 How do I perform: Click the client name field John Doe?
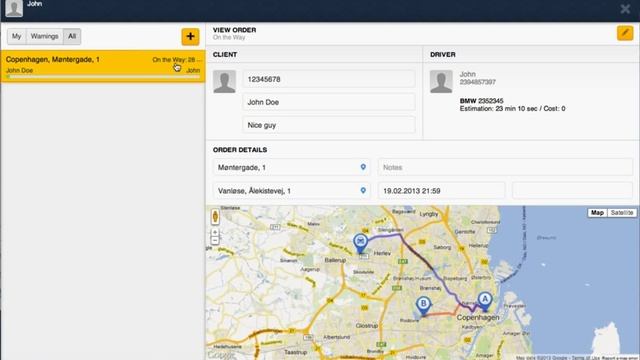(x=329, y=102)
